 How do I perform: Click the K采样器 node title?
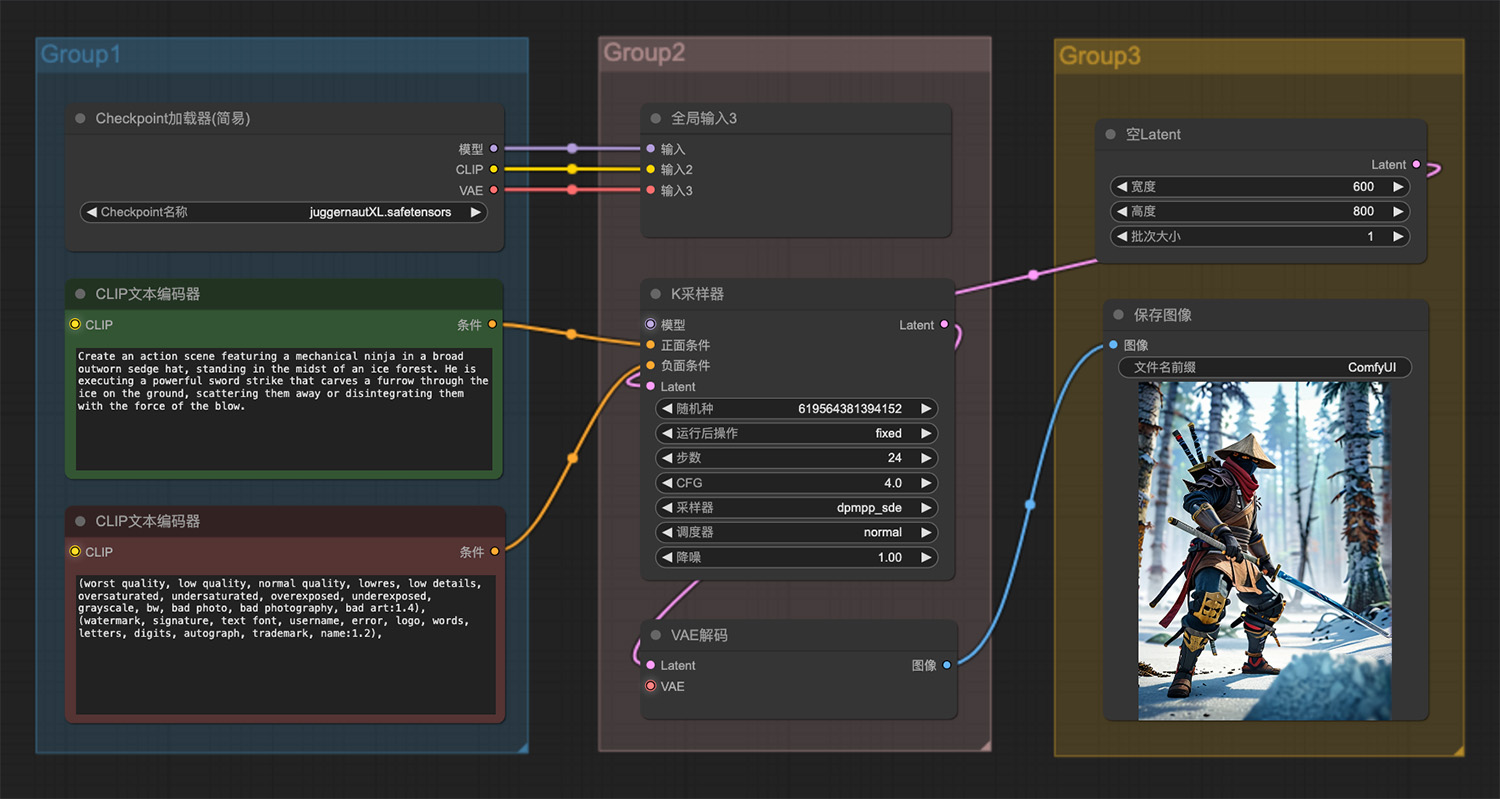697,294
